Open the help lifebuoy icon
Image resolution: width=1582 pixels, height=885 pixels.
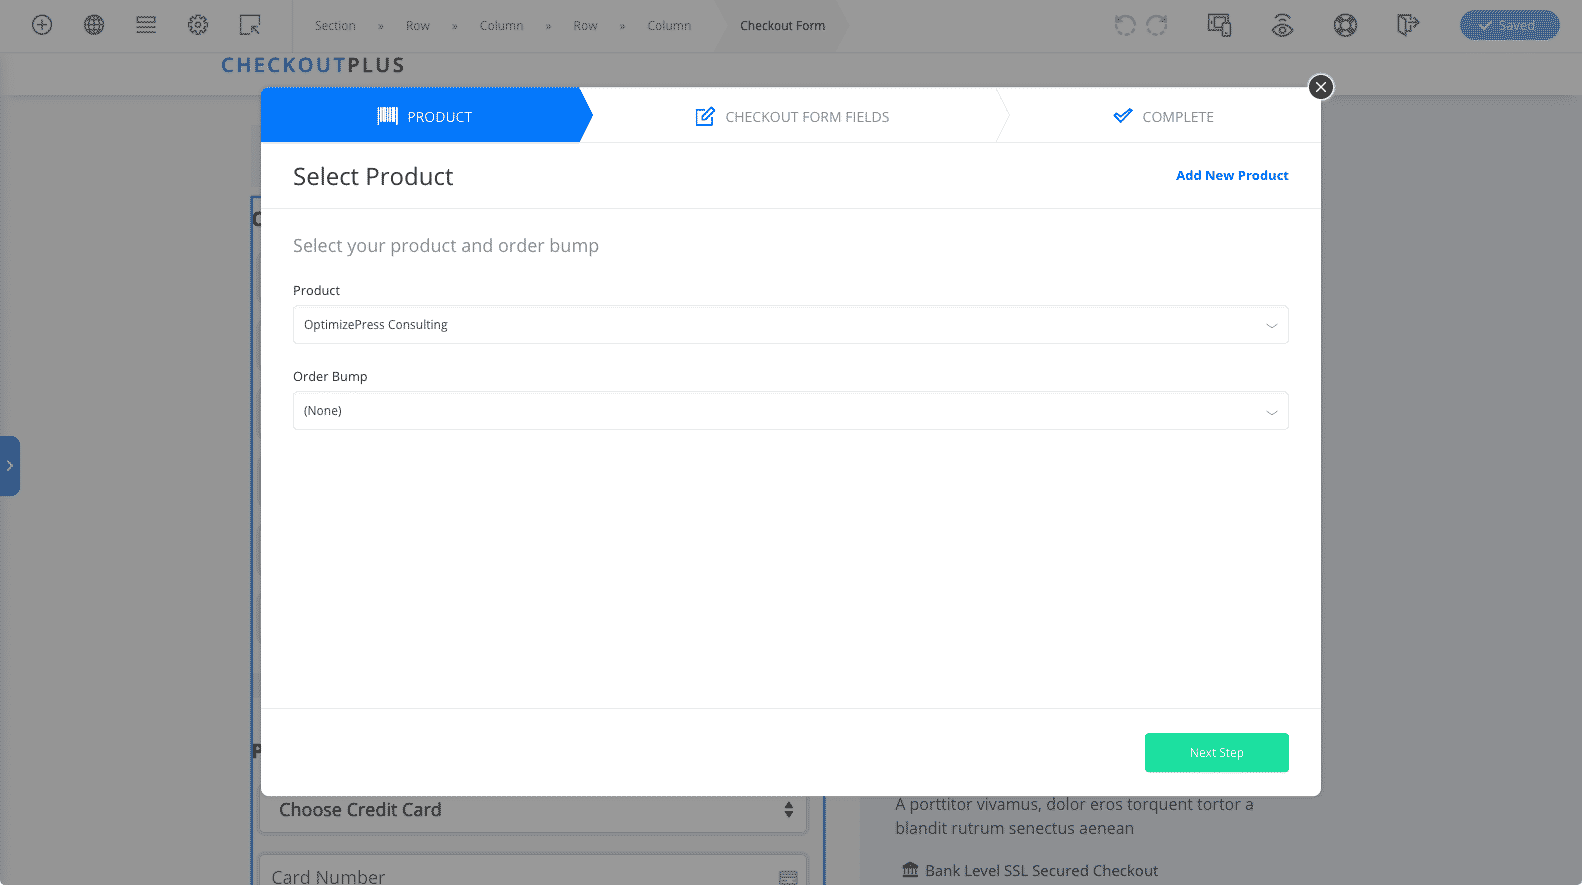[1346, 25]
